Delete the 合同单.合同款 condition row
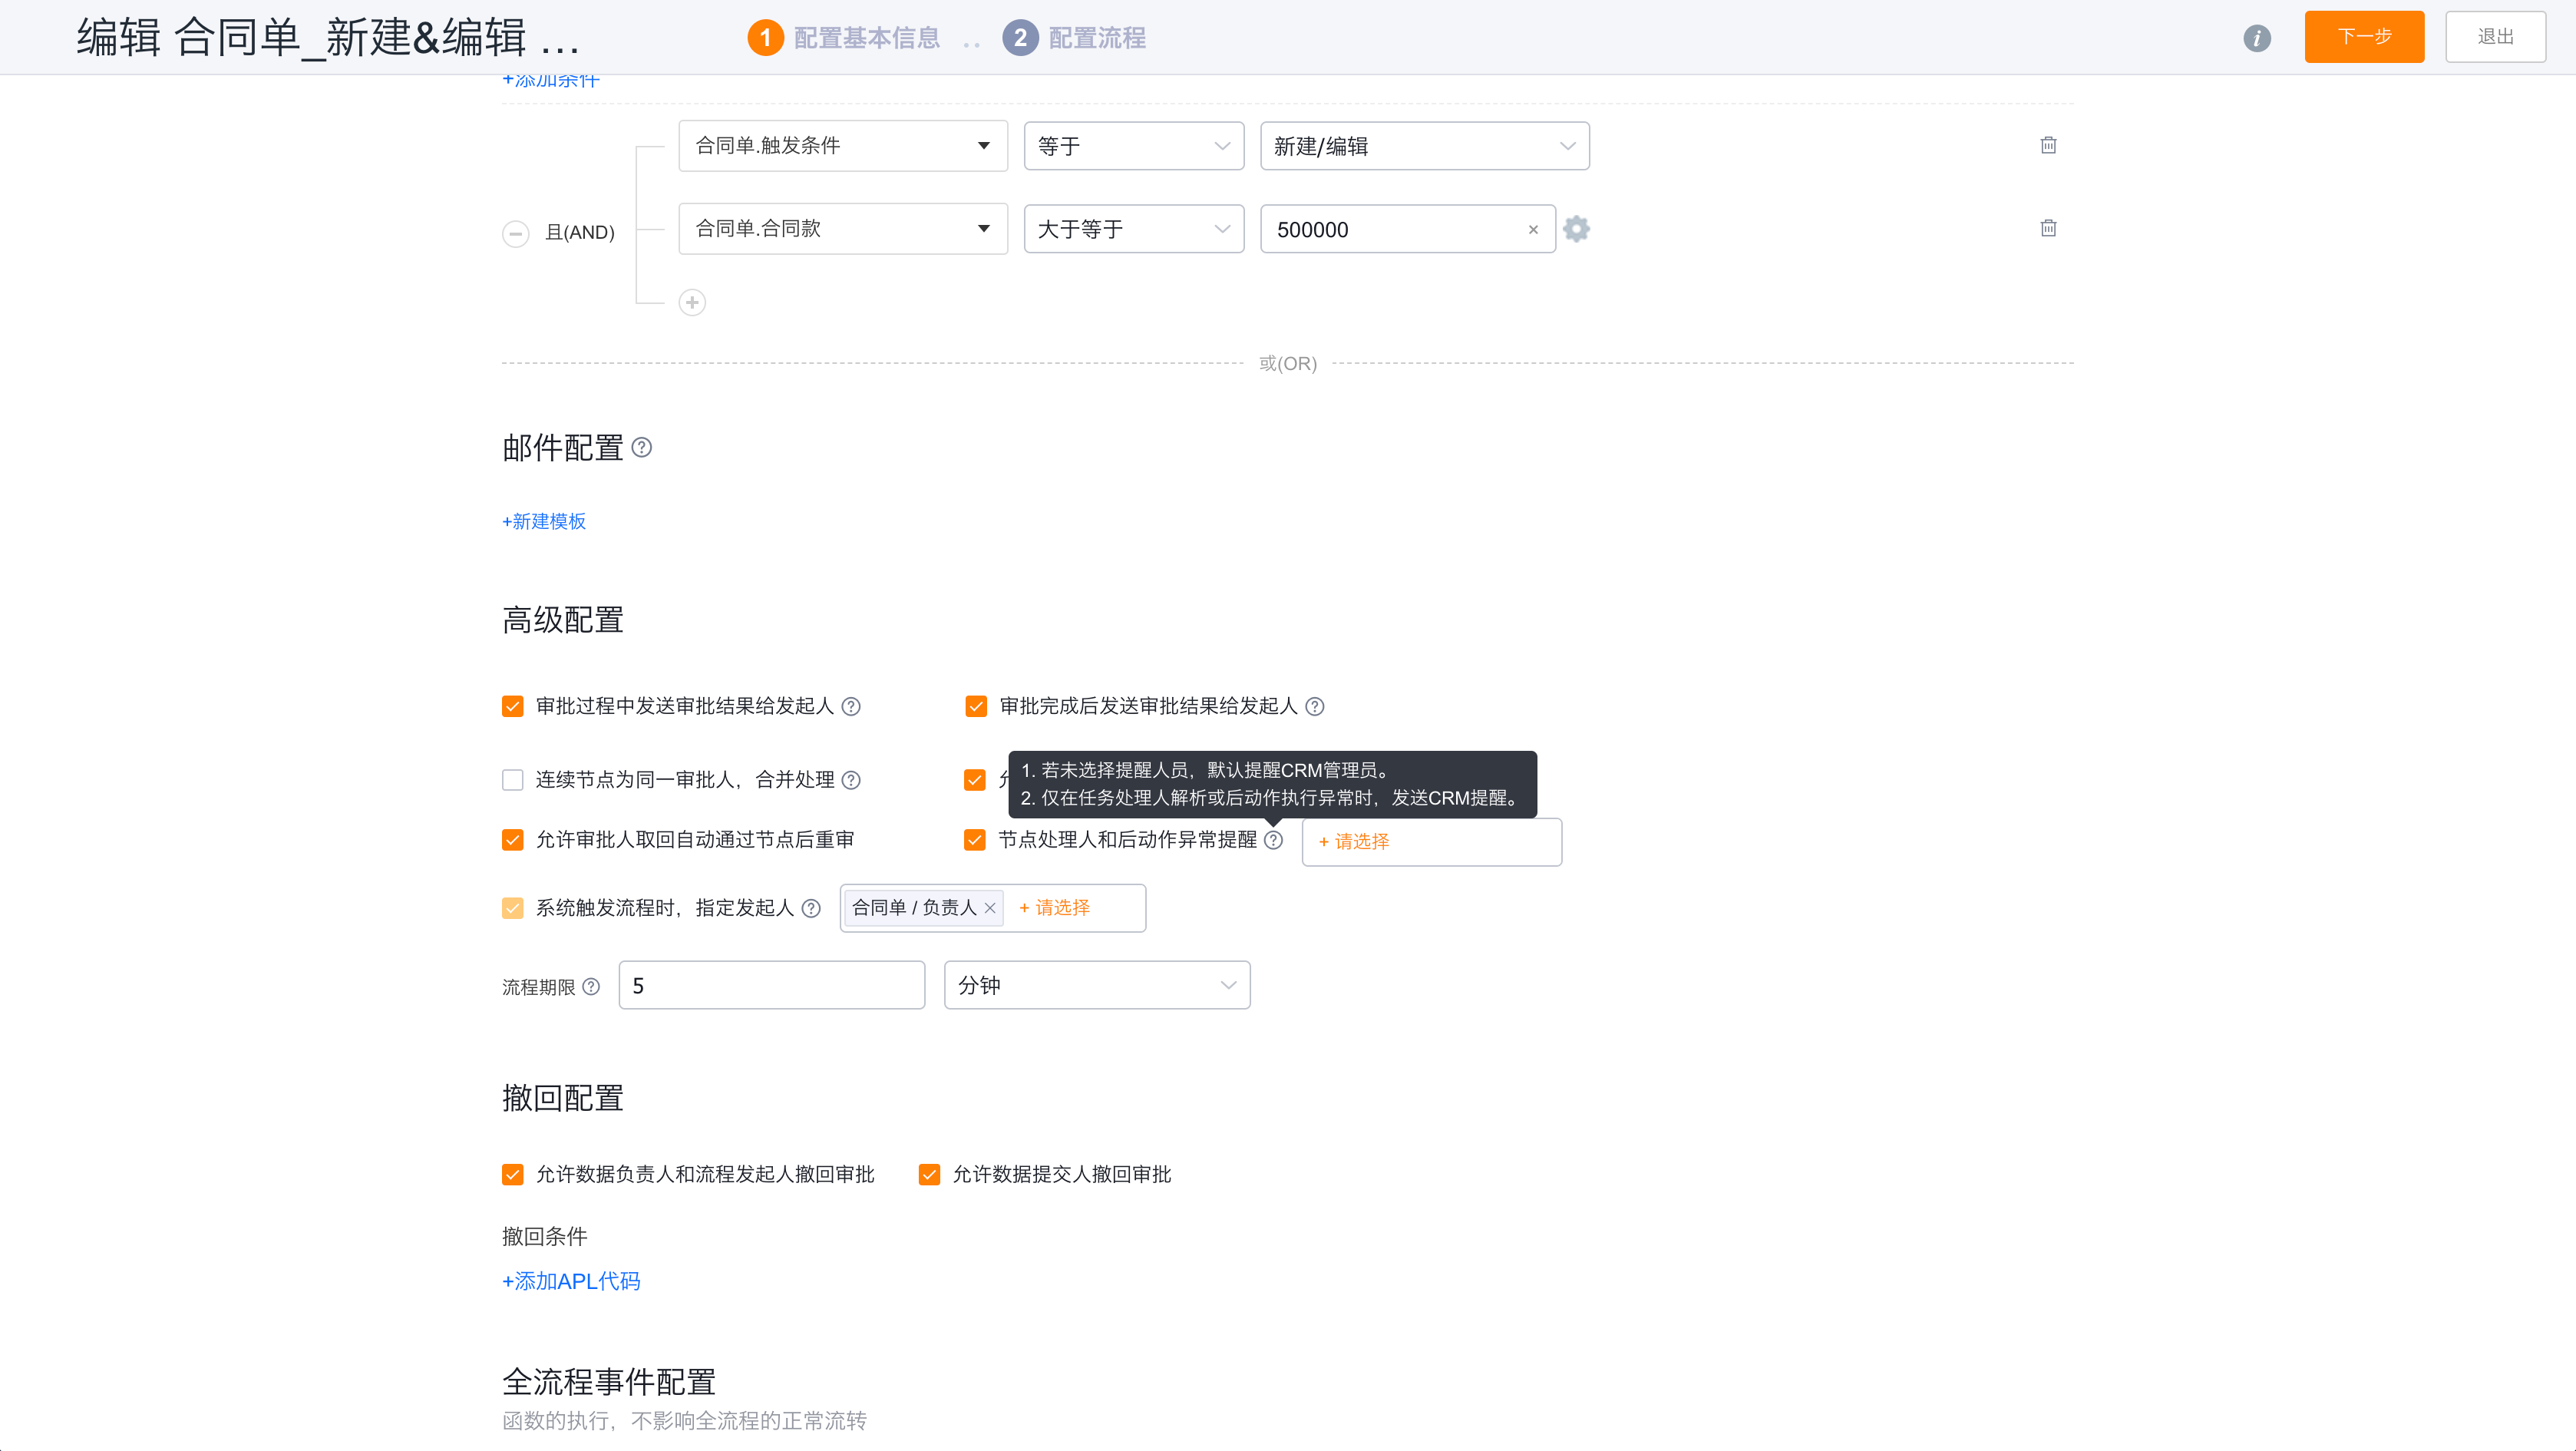This screenshot has width=2576, height=1451. pos(2048,229)
